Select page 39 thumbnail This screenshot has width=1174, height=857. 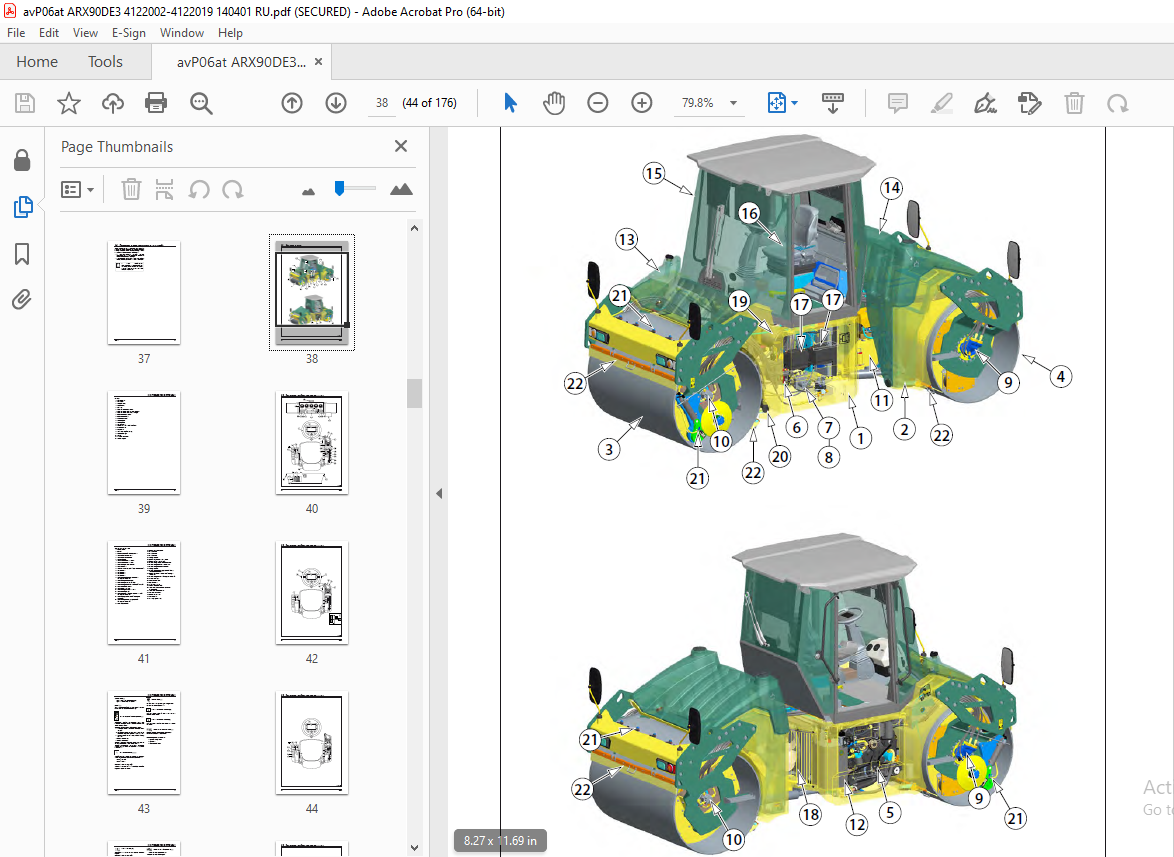point(144,442)
